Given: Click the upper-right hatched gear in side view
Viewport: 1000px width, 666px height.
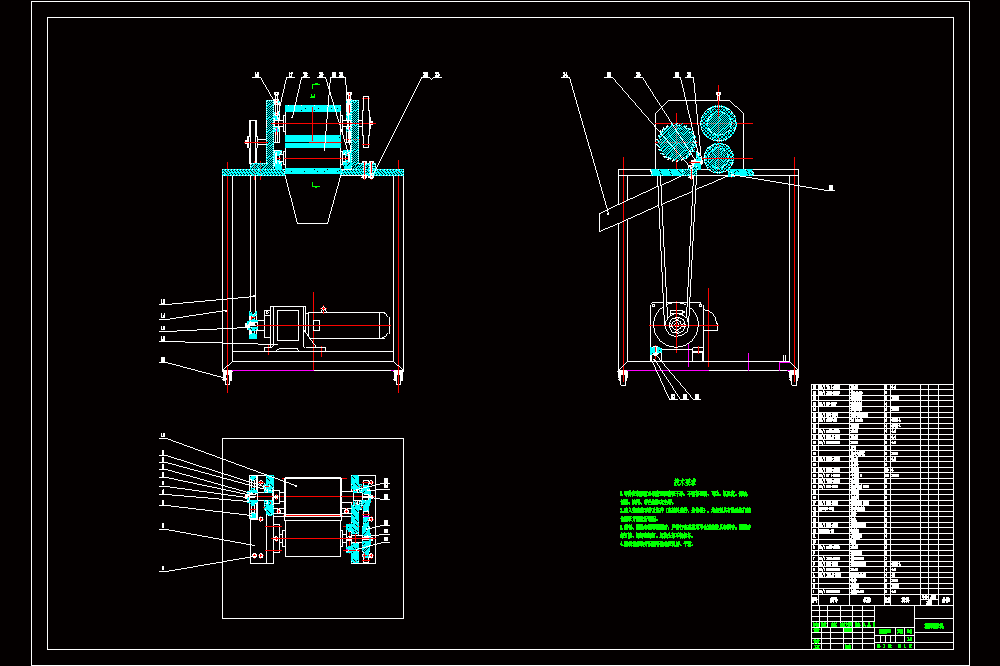Looking at the screenshot, I should point(718,123).
